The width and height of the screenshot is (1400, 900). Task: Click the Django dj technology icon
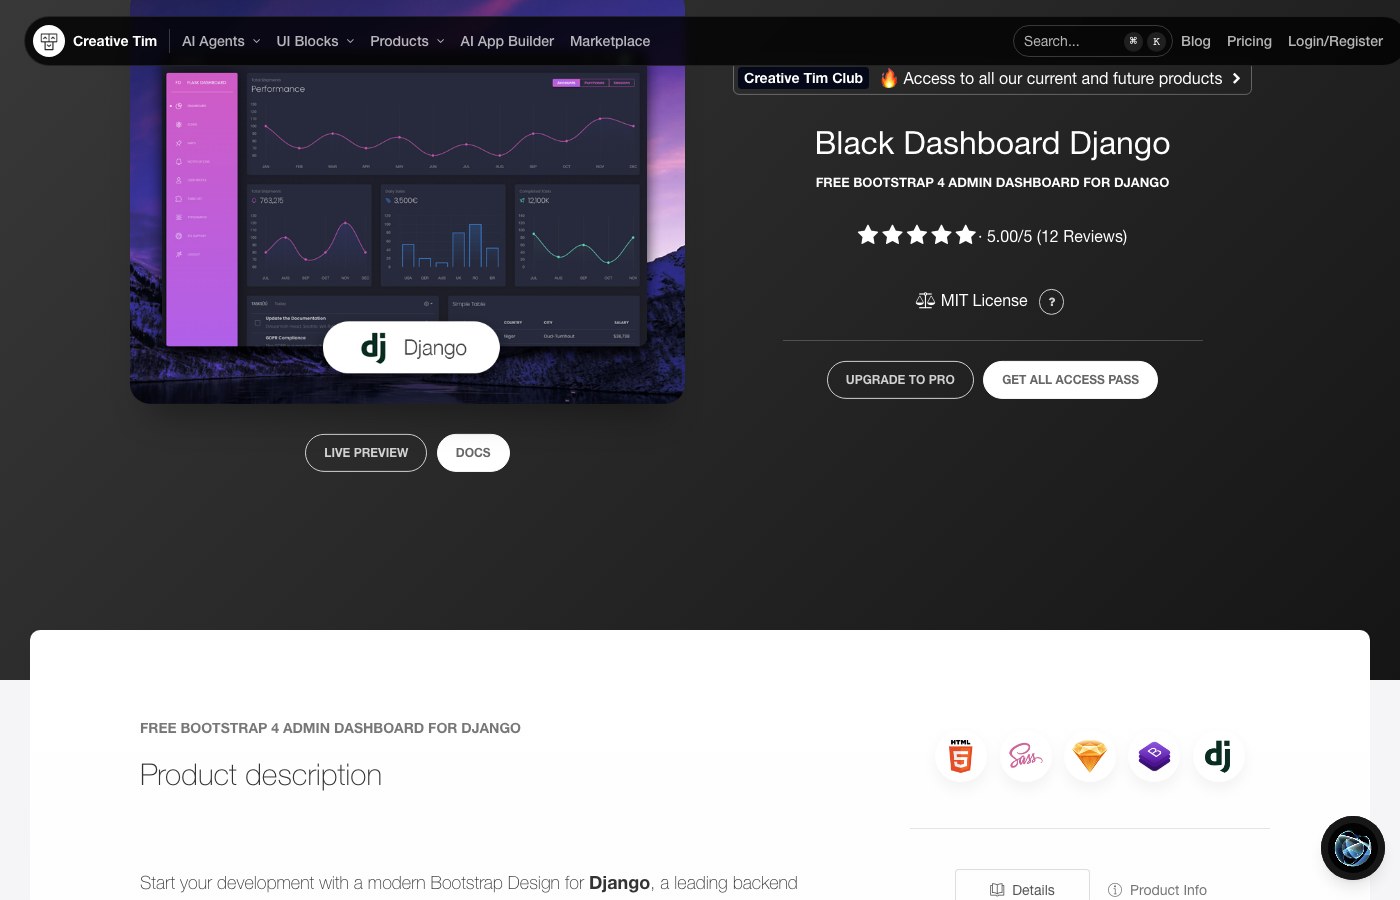1218,756
